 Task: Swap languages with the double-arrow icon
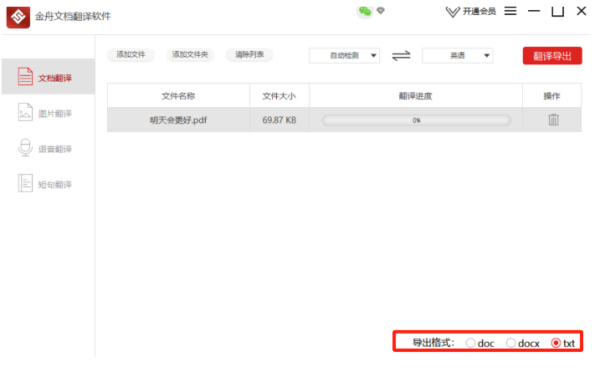401,56
